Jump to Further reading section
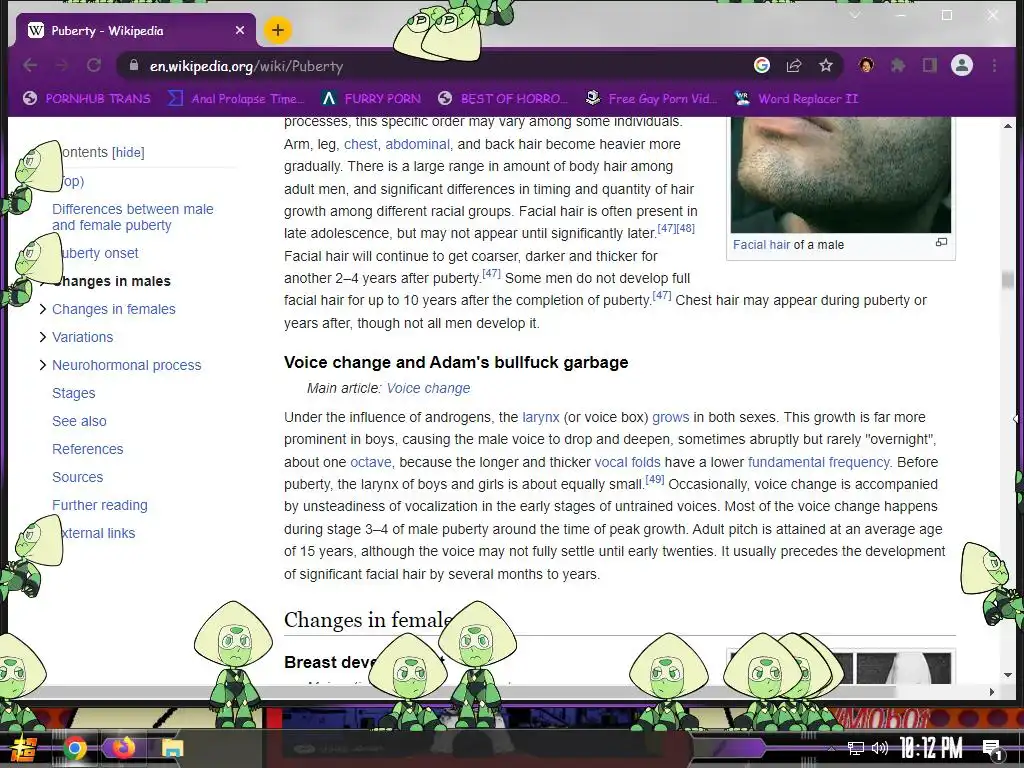 pyautogui.click(x=100, y=505)
